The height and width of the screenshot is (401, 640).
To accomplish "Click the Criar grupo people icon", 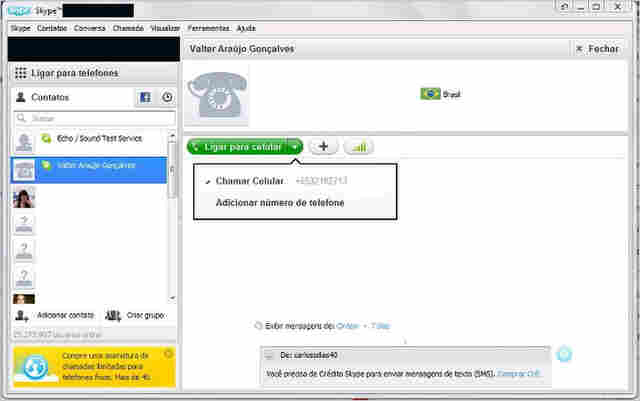I will click(113, 316).
